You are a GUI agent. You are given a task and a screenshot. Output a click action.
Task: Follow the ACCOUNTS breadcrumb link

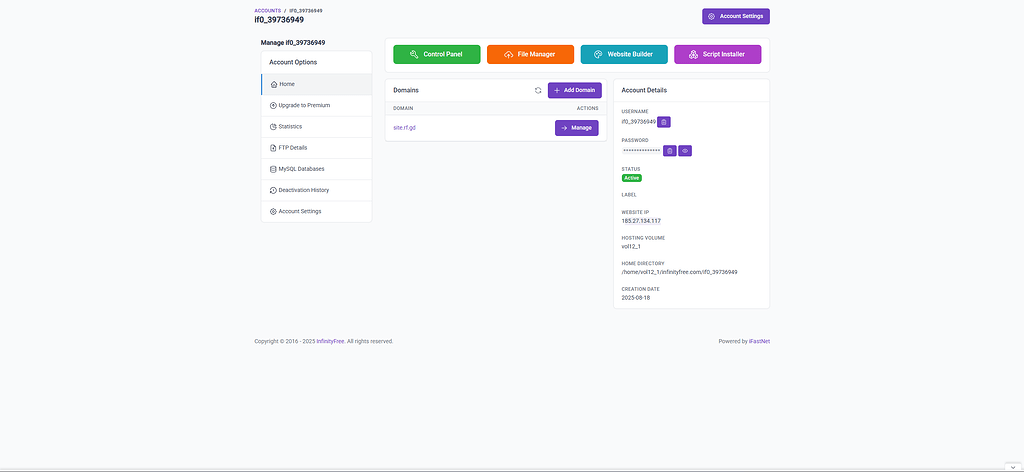coord(268,10)
